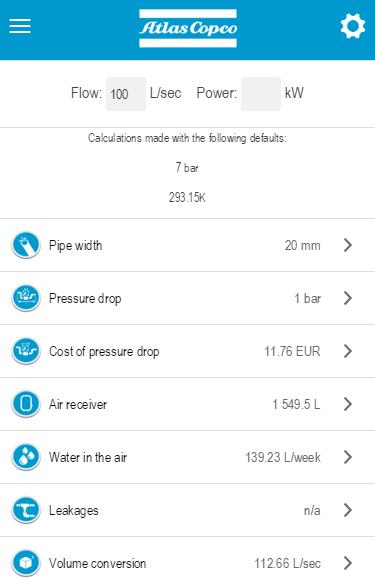Viewport: 375px width, 588px height.
Task: Expand Air receiver row chevron
Action: click(x=348, y=404)
